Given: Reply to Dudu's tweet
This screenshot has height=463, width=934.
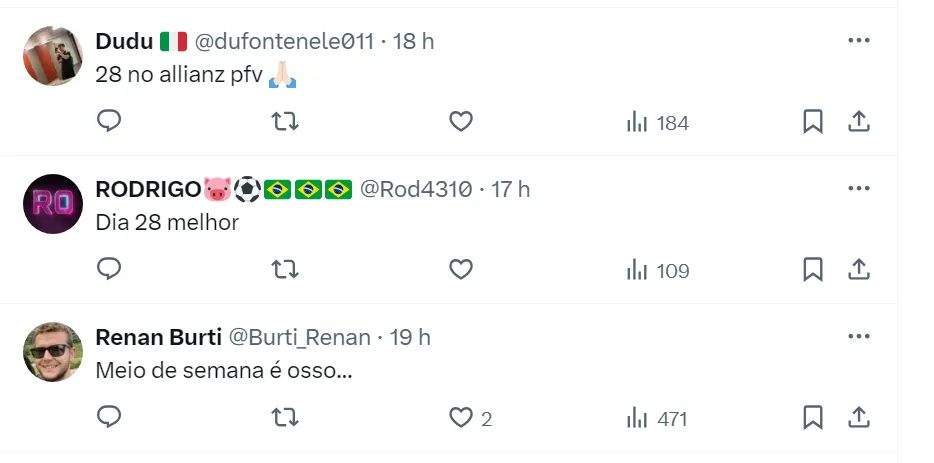Looking at the screenshot, I should tap(109, 122).
